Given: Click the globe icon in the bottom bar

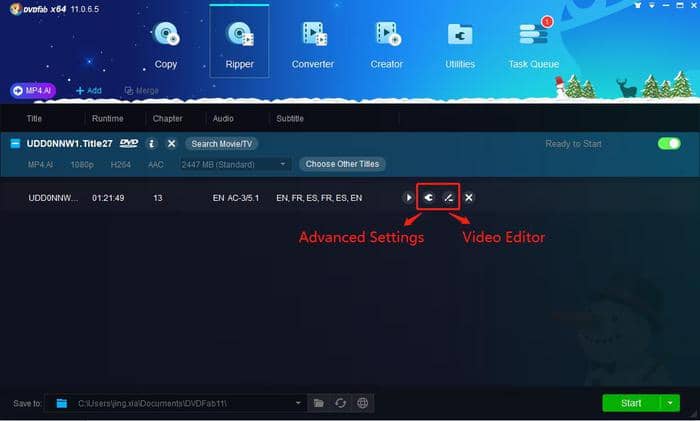Looking at the screenshot, I should [362, 403].
